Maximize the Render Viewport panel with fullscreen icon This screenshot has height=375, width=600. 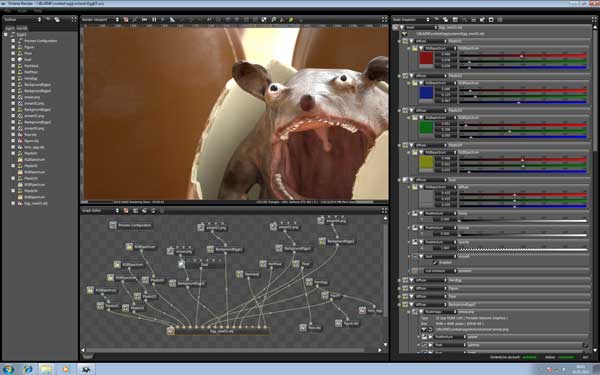click(384, 20)
